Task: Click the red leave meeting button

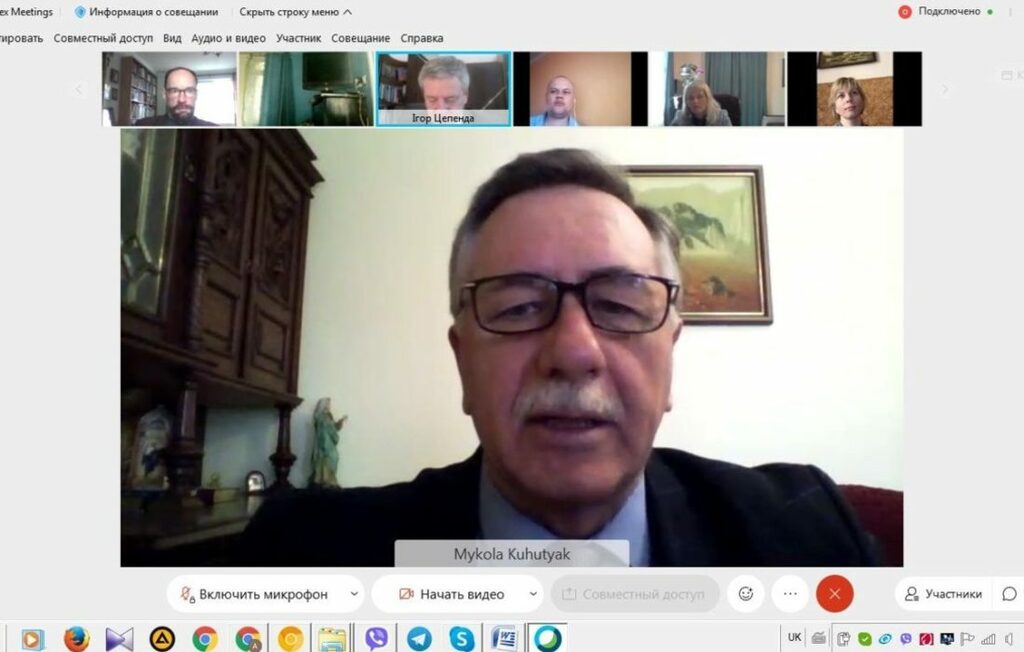Action: [835, 594]
